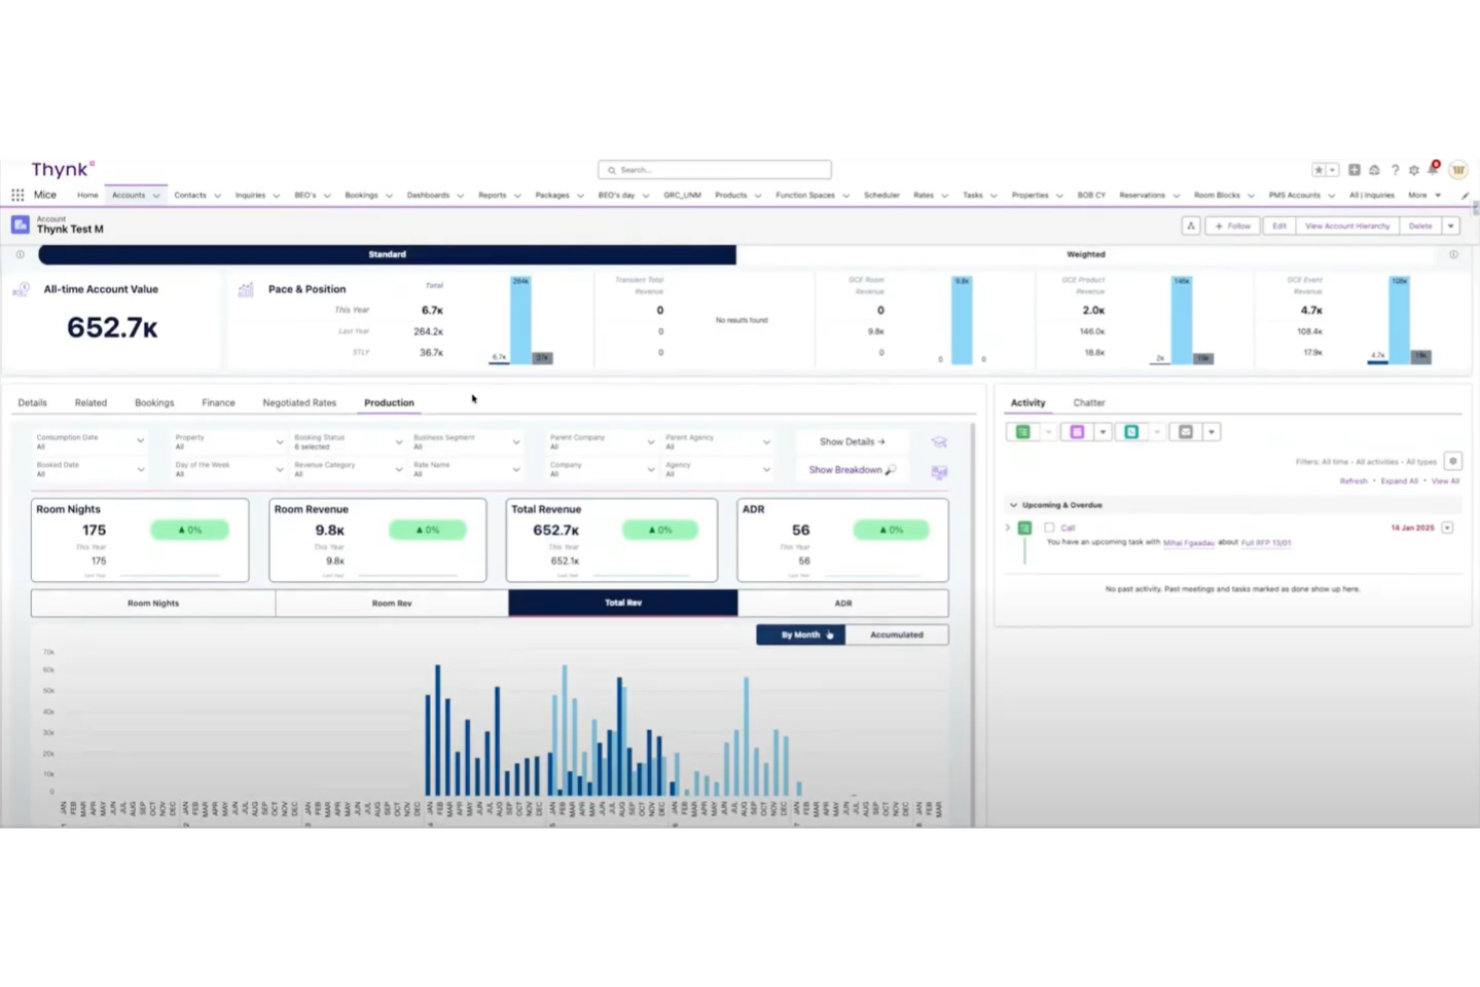Click the Call task green icon
1480x987 pixels.
pyautogui.click(x=1025, y=527)
